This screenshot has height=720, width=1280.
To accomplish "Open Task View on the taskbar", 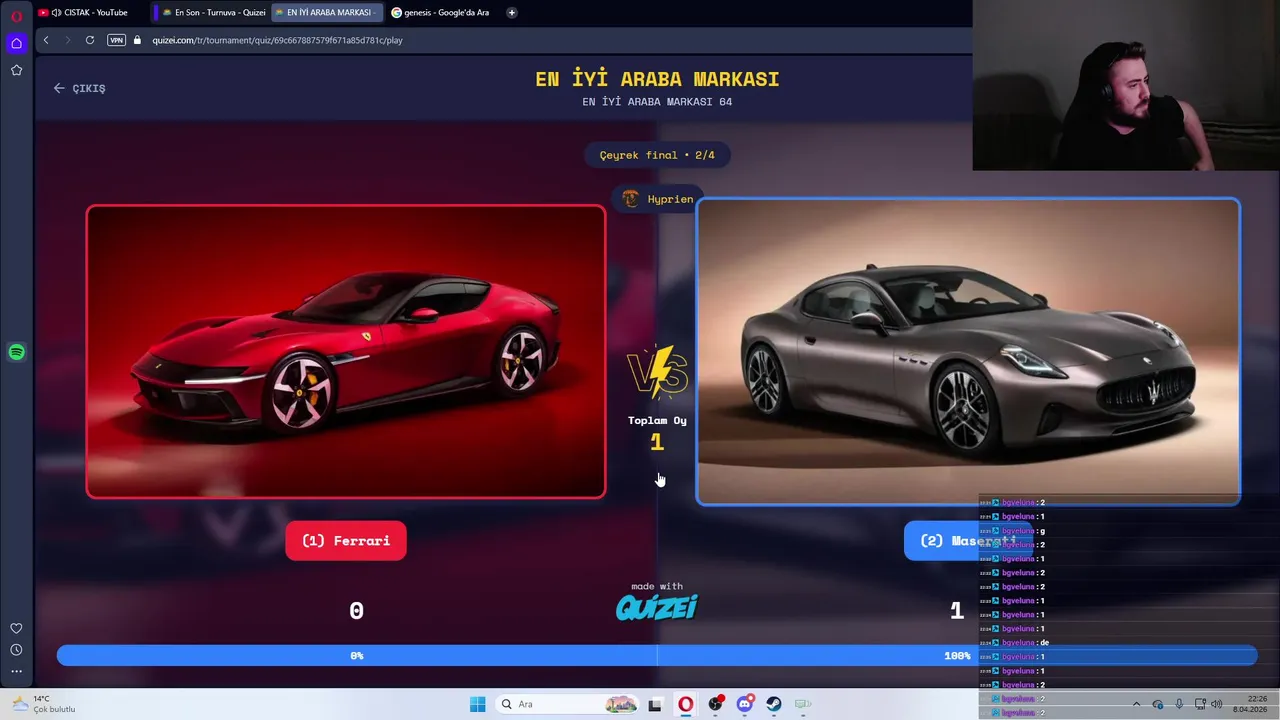I will [x=655, y=704].
